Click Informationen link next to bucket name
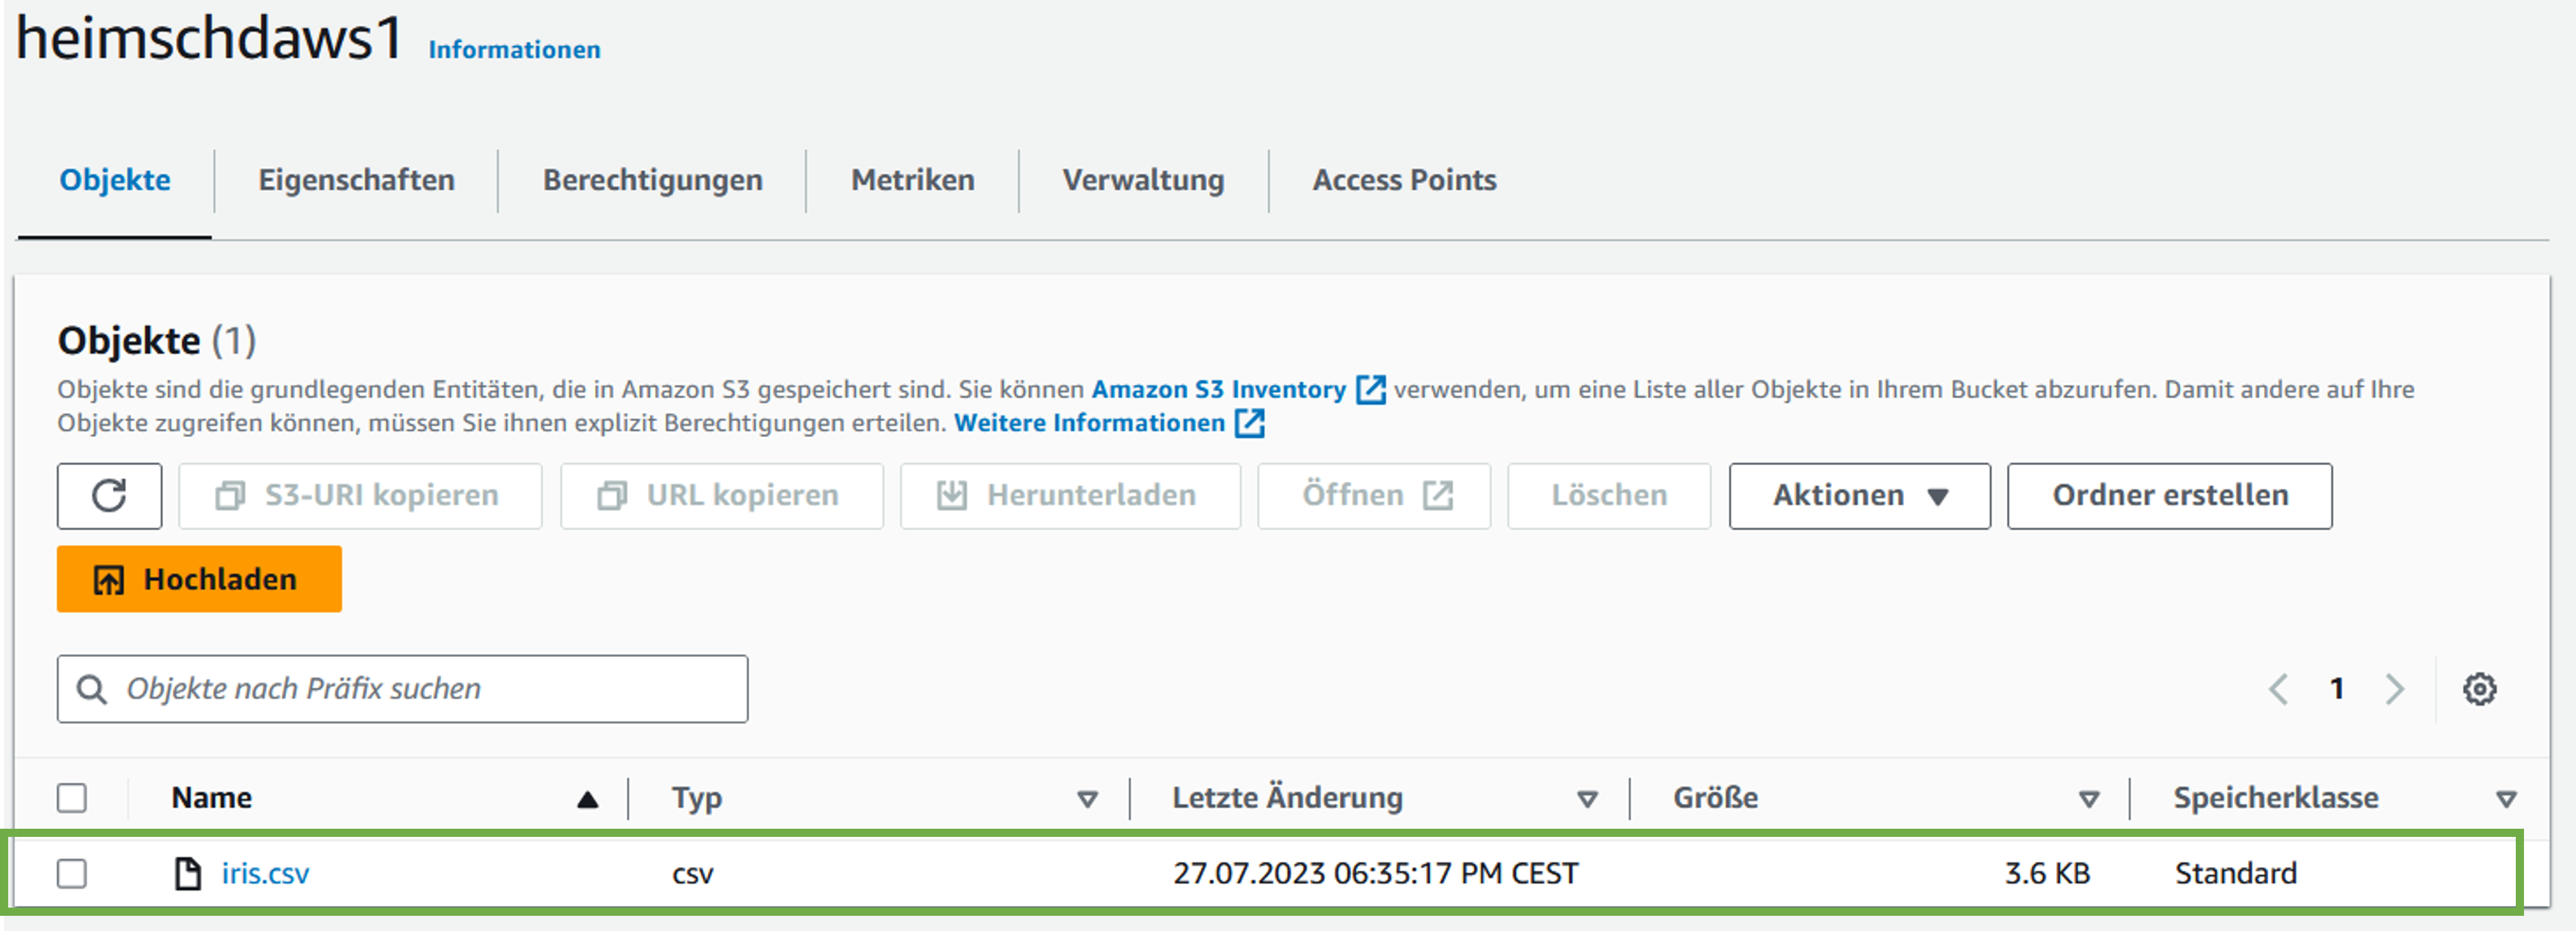This screenshot has height=931, width=2576. point(514,50)
